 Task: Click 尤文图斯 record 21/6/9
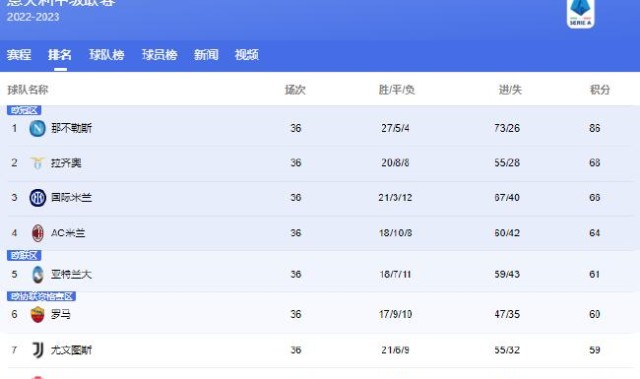click(x=395, y=350)
